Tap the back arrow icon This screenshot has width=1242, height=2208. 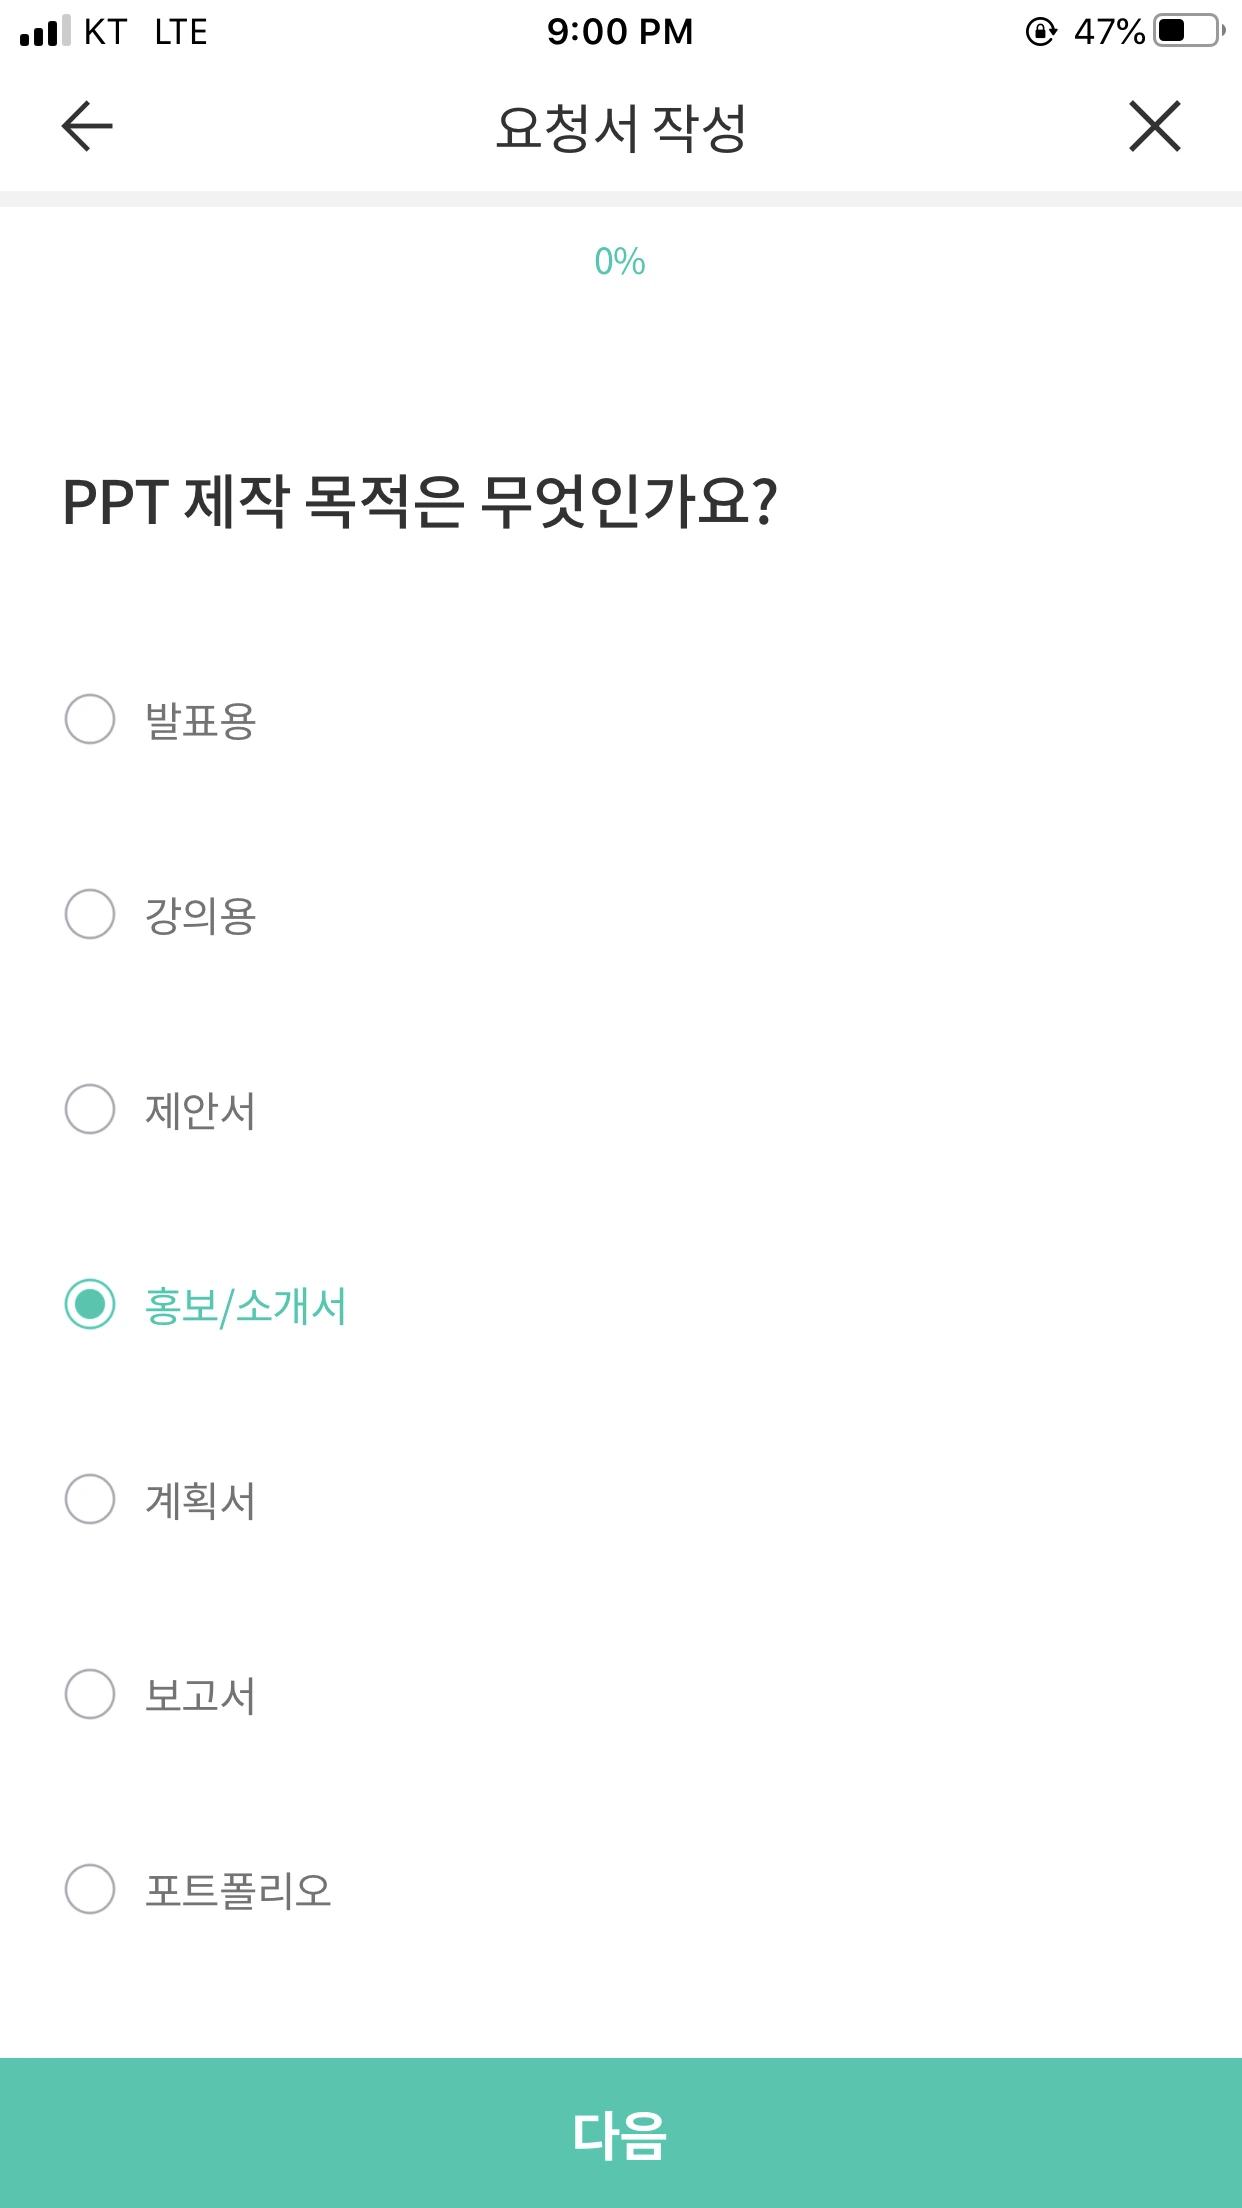point(87,126)
